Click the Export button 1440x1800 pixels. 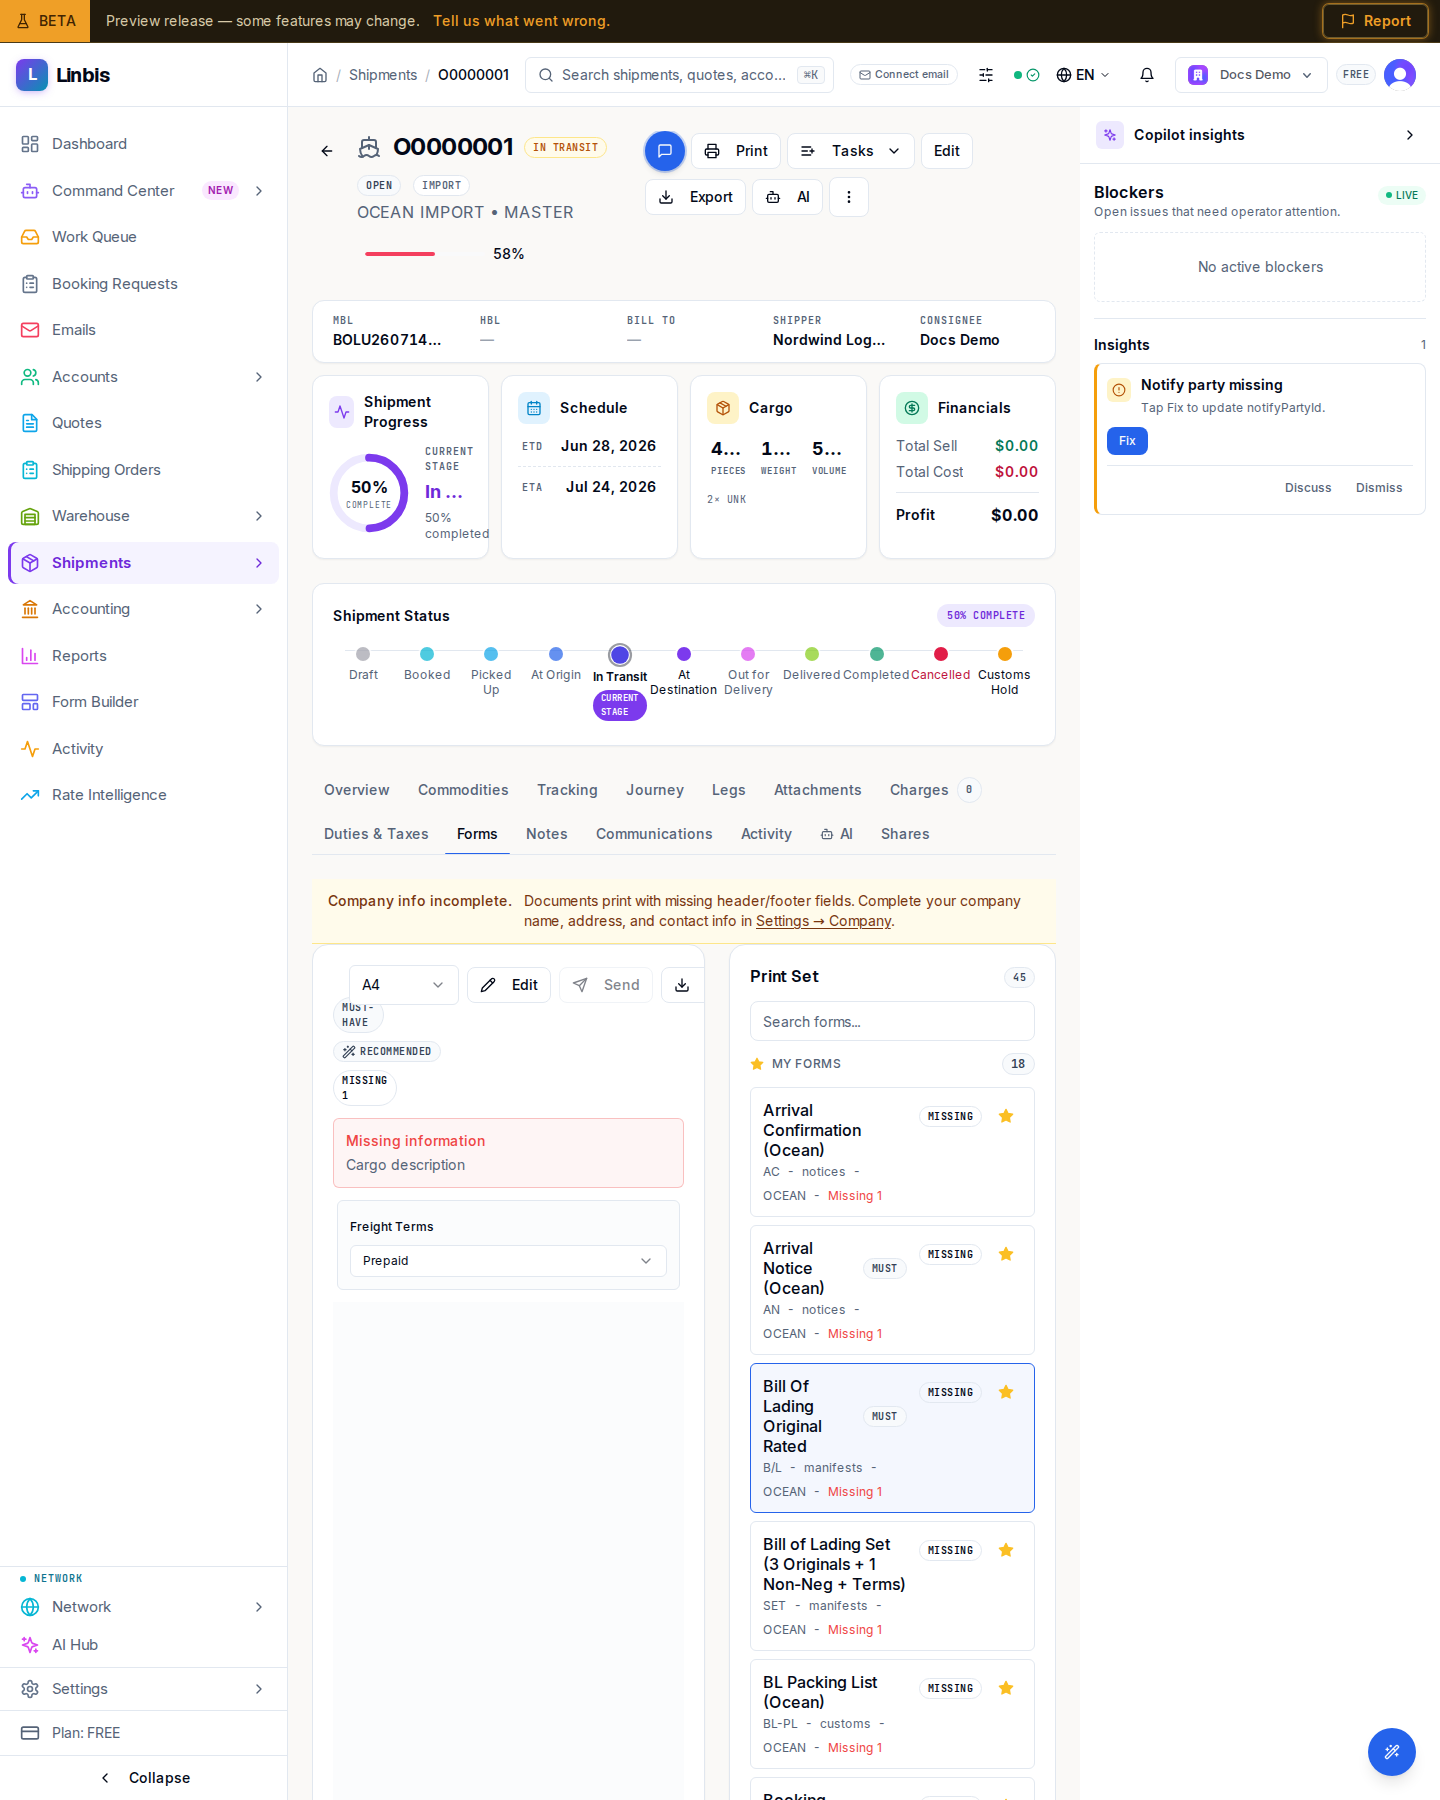click(695, 197)
